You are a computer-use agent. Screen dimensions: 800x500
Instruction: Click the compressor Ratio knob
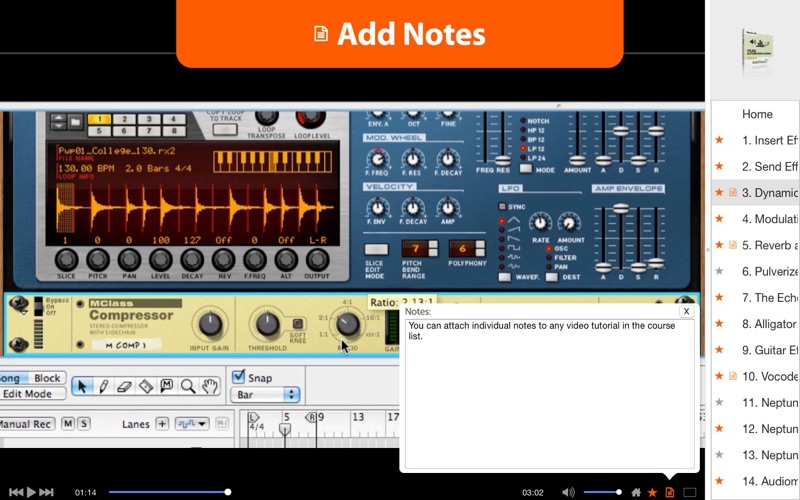(347, 324)
